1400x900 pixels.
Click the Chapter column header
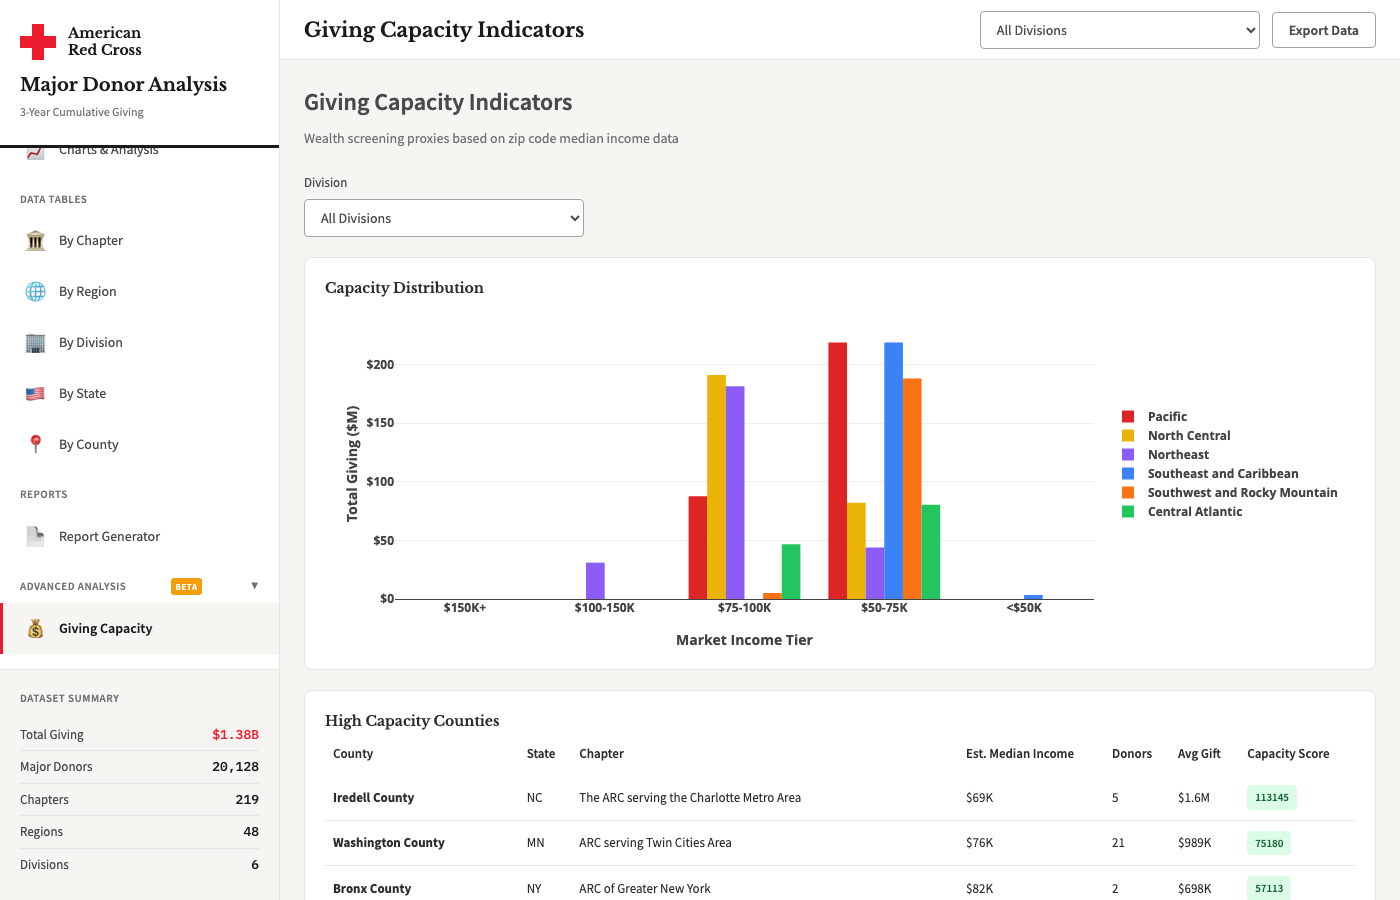pos(601,754)
